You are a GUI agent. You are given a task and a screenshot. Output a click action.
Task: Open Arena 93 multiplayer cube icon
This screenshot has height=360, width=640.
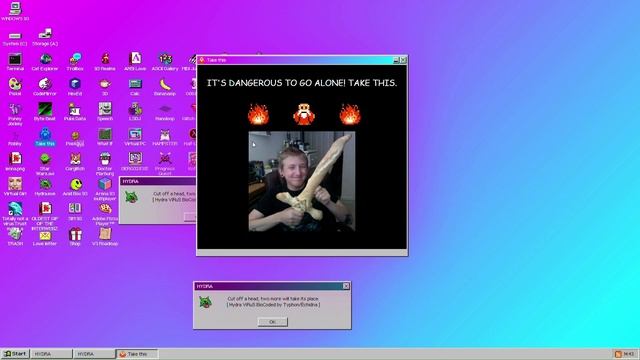click(105, 189)
